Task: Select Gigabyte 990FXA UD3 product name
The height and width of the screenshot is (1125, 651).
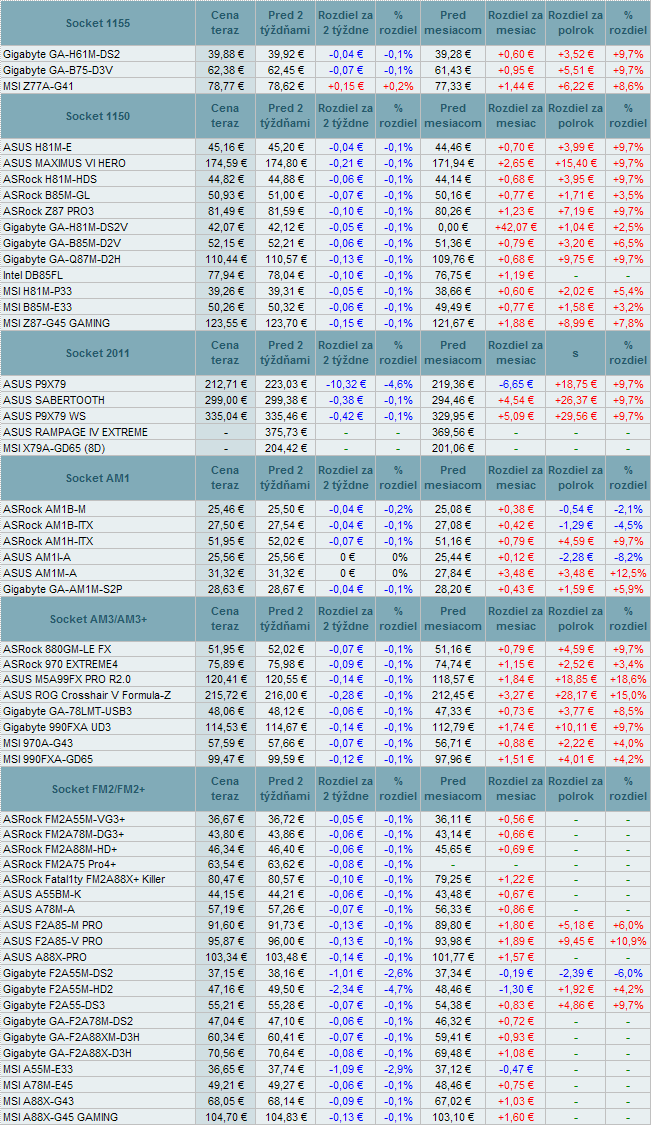Action: pos(57,727)
